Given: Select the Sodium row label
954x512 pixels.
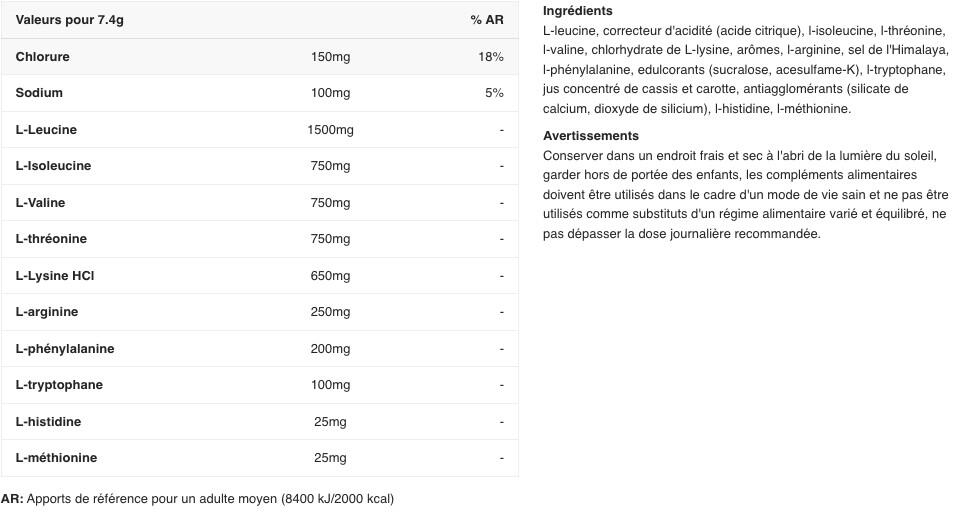Looking at the screenshot, I should [39, 93].
